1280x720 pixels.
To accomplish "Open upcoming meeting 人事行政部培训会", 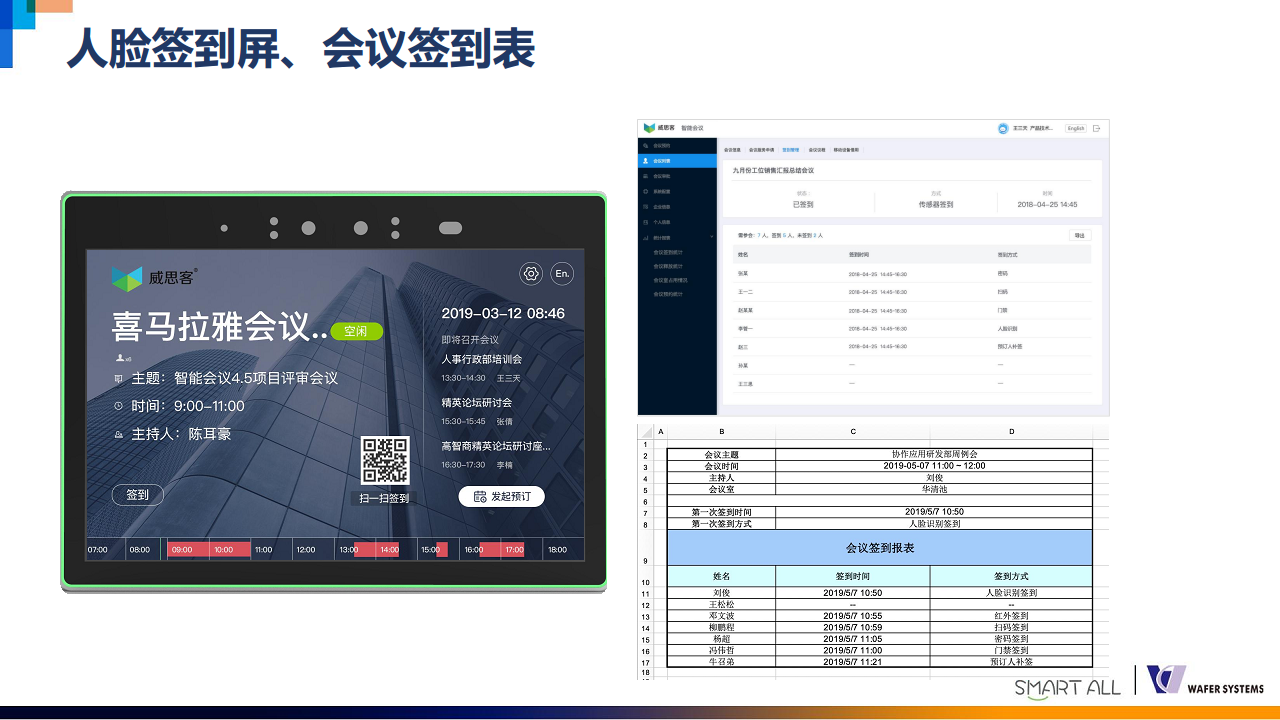I will [482, 359].
